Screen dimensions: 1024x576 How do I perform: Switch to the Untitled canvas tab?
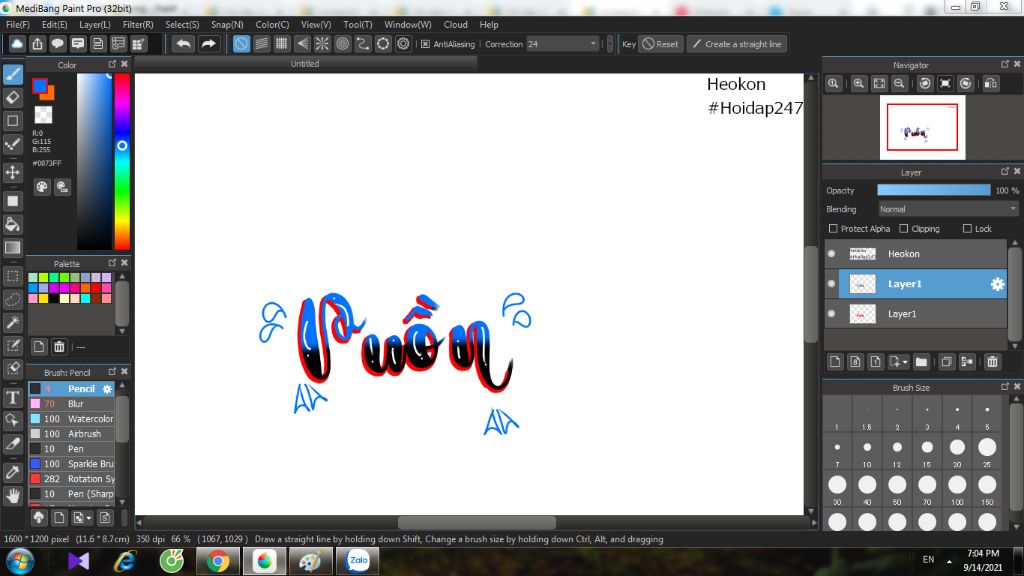(305, 64)
